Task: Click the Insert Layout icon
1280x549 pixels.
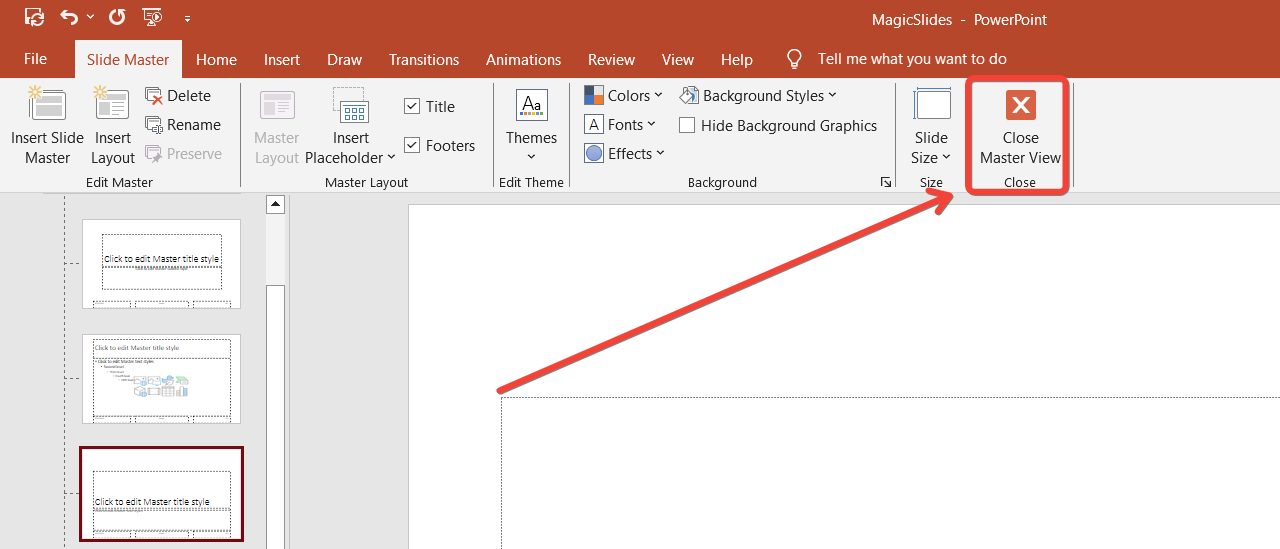Action: pyautogui.click(x=112, y=126)
